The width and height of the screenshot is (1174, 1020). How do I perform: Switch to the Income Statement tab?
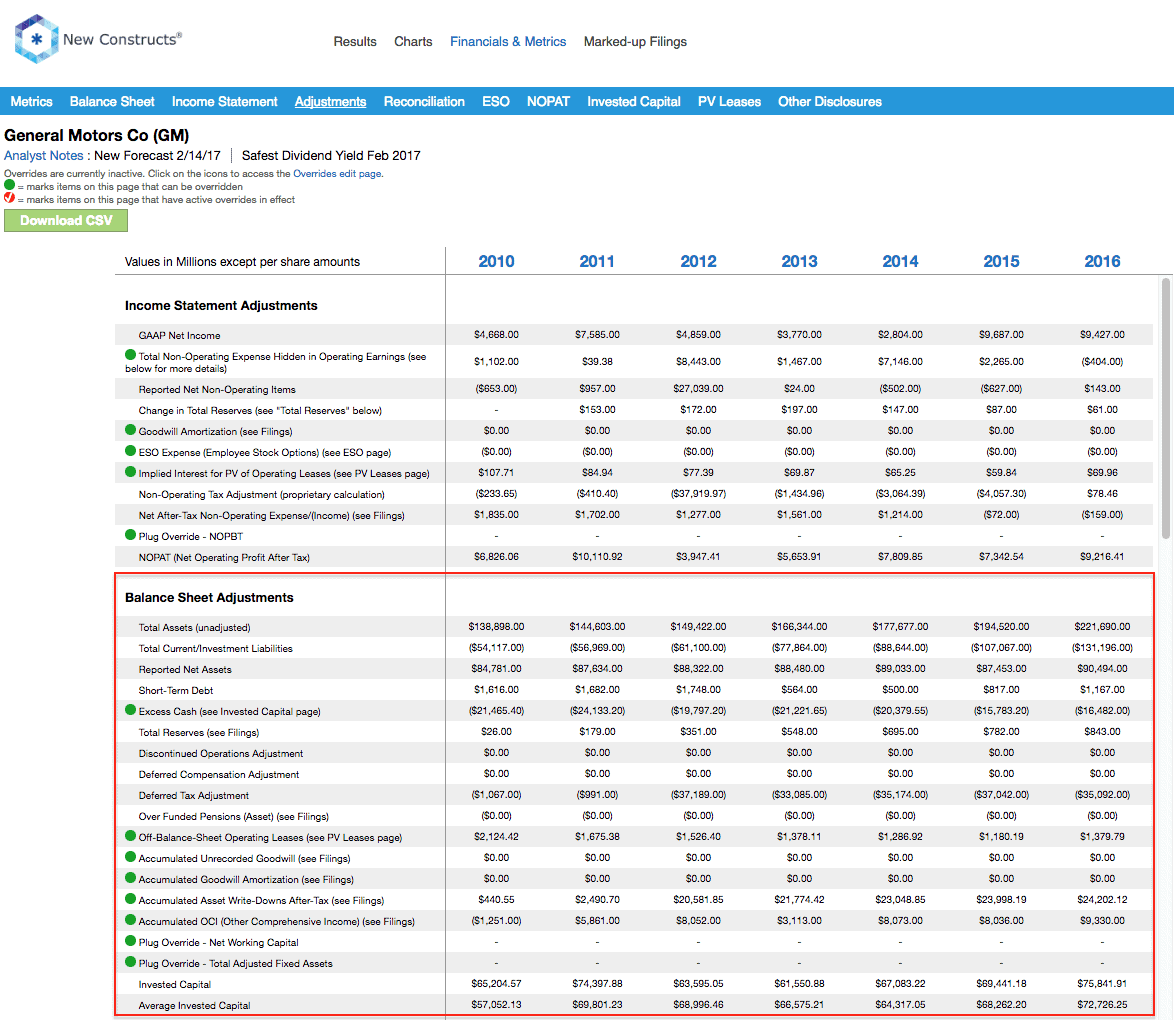(225, 102)
